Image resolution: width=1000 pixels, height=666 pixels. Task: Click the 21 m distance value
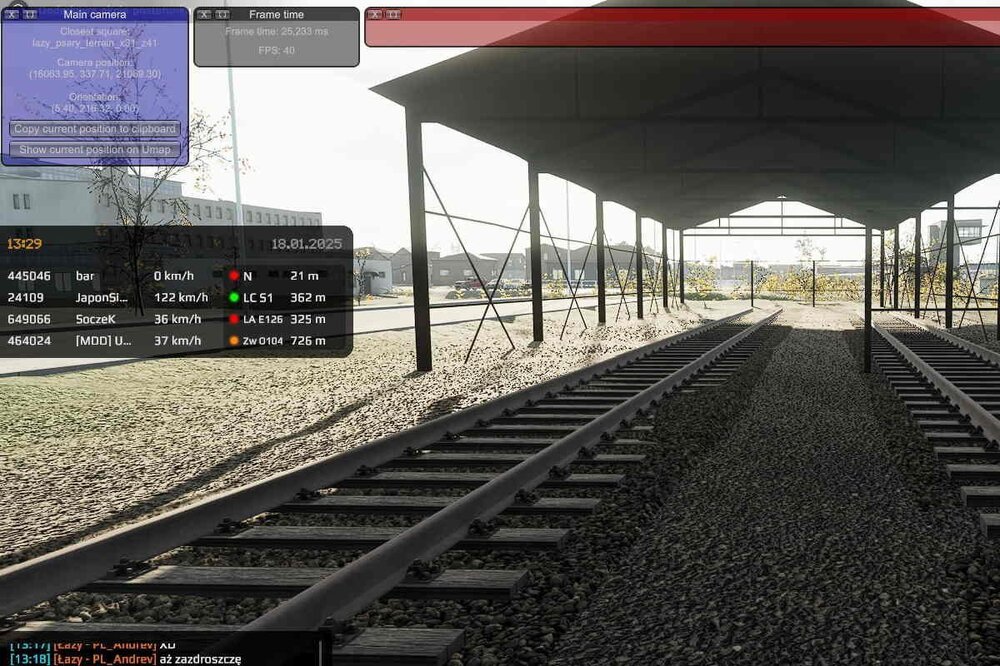(304, 276)
